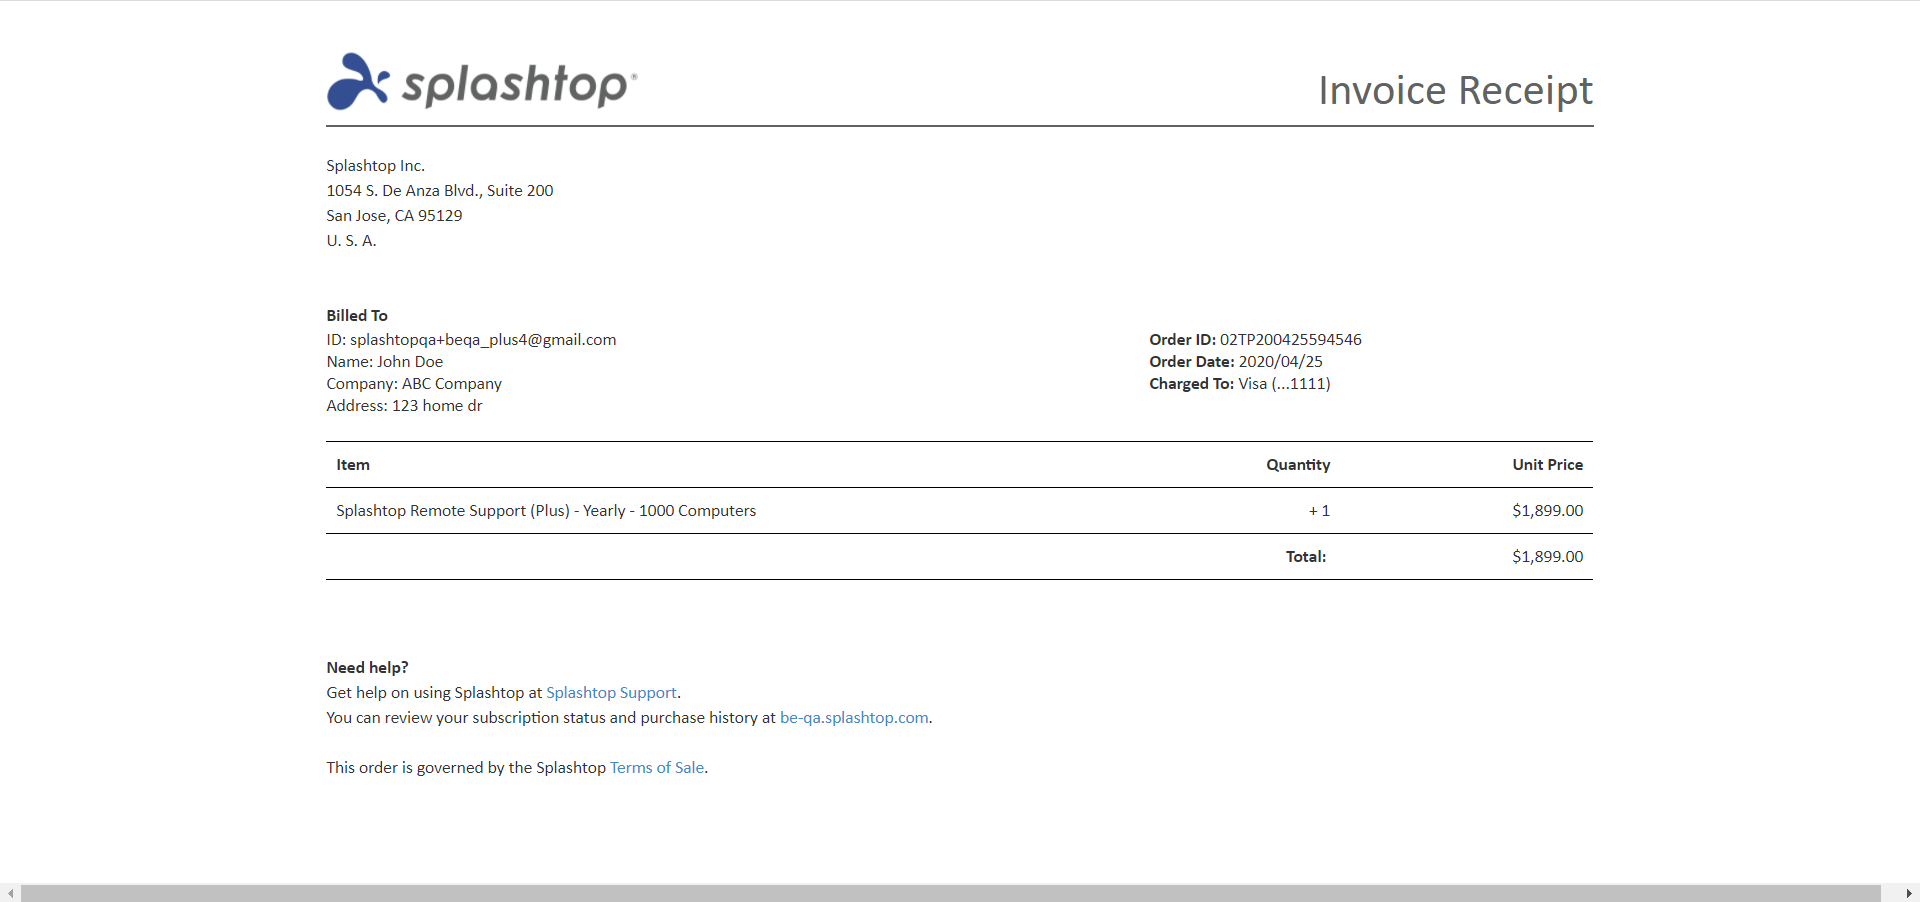Select the order ID 02TP200425594546

point(1290,339)
